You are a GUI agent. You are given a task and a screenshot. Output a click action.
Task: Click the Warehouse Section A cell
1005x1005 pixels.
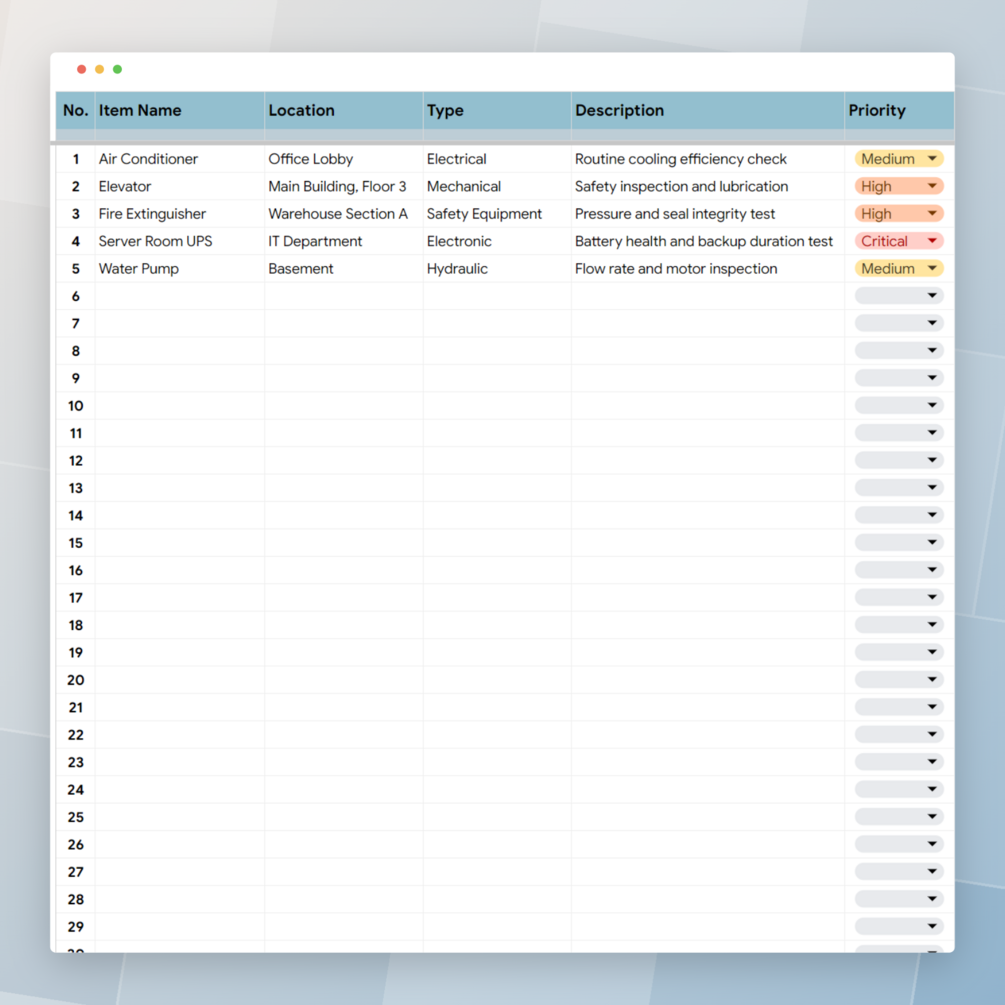click(344, 213)
